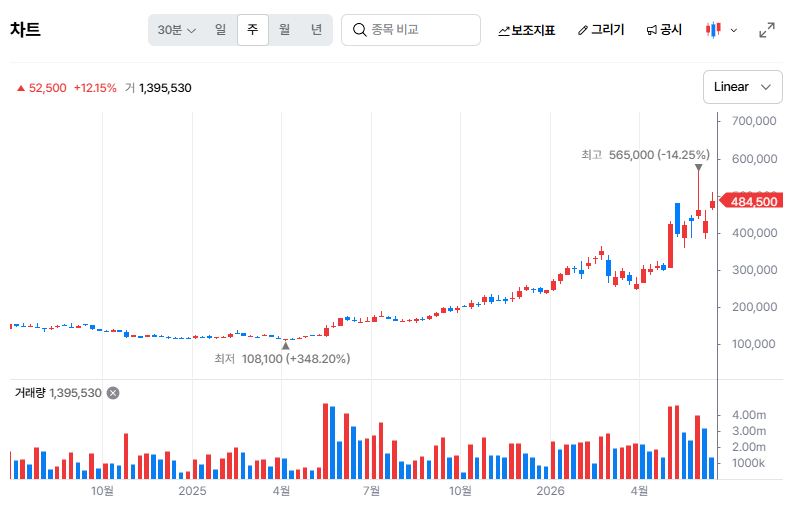
Task: Click the +12.15% change percentage
Action: click(95, 88)
